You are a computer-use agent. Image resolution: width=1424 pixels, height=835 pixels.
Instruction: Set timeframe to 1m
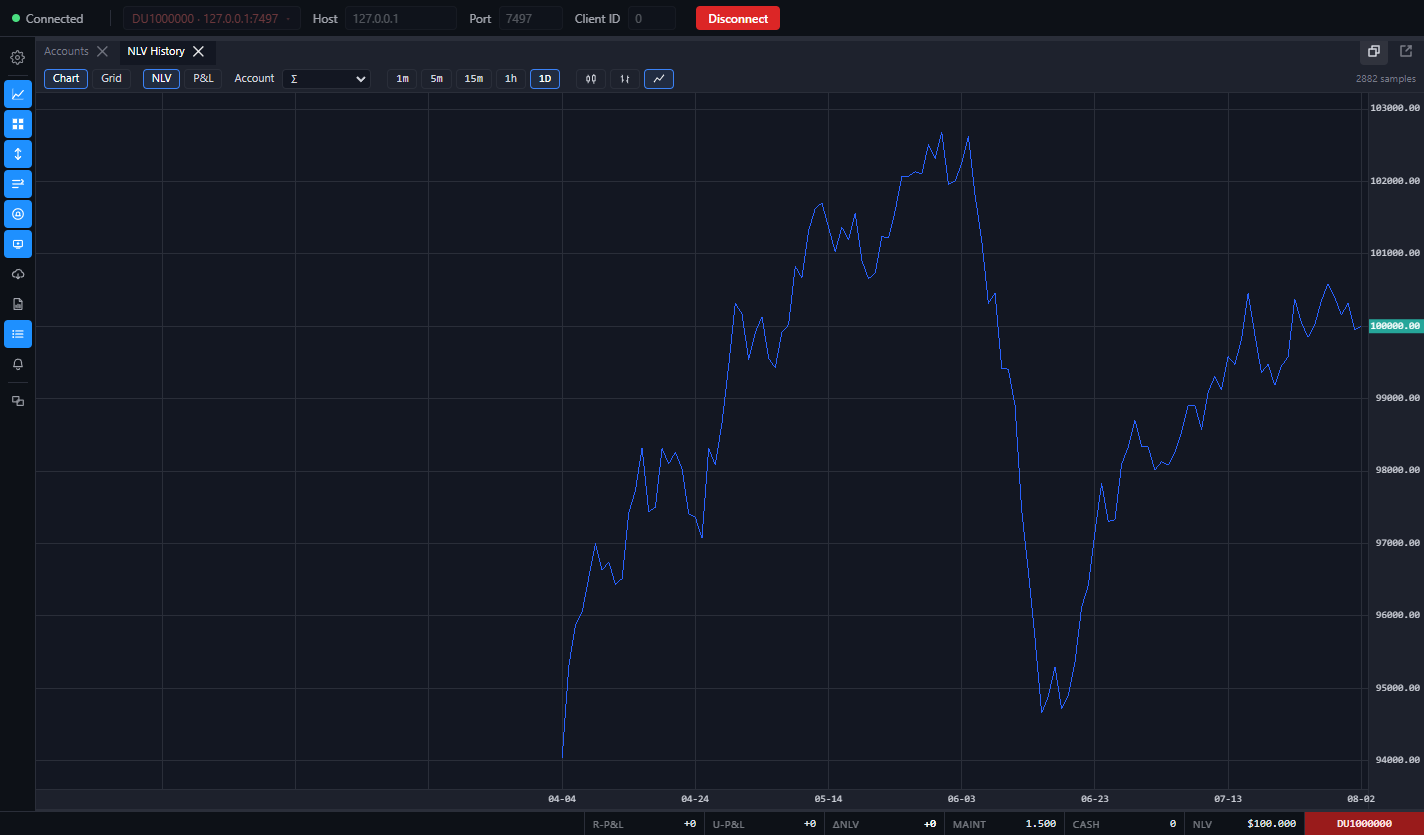coord(402,79)
